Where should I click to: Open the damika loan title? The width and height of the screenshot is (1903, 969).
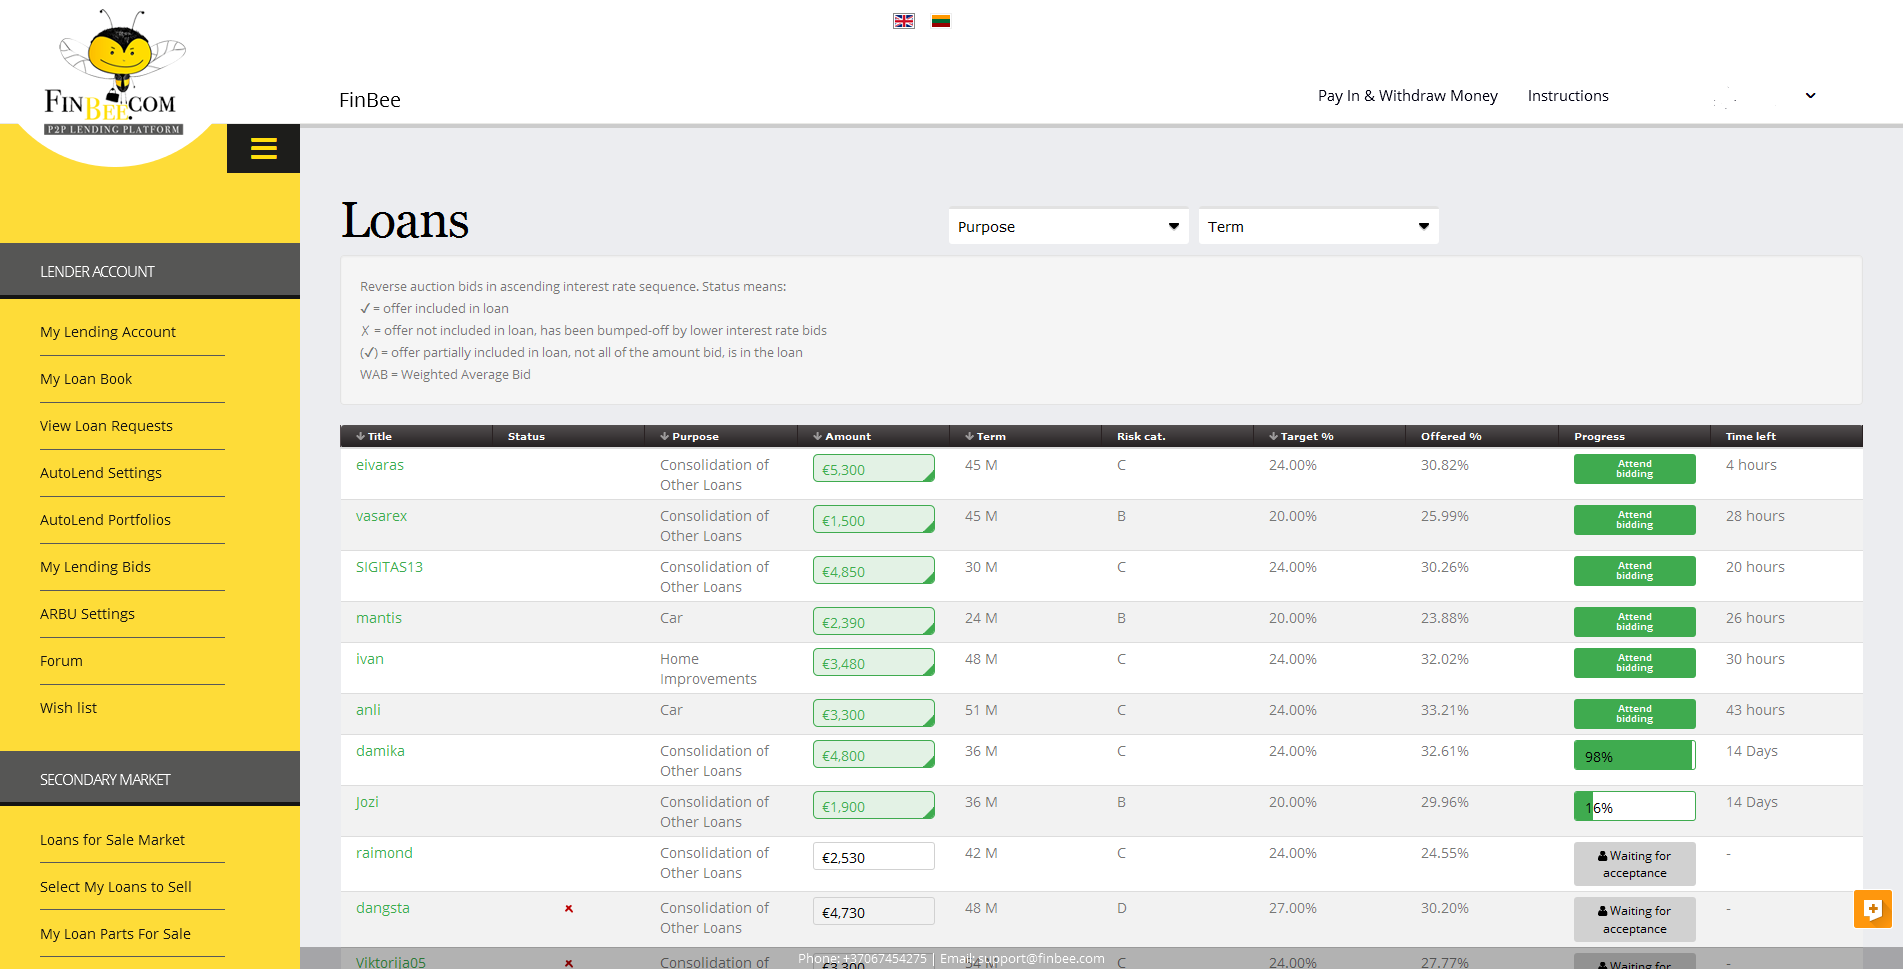coord(380,751)
